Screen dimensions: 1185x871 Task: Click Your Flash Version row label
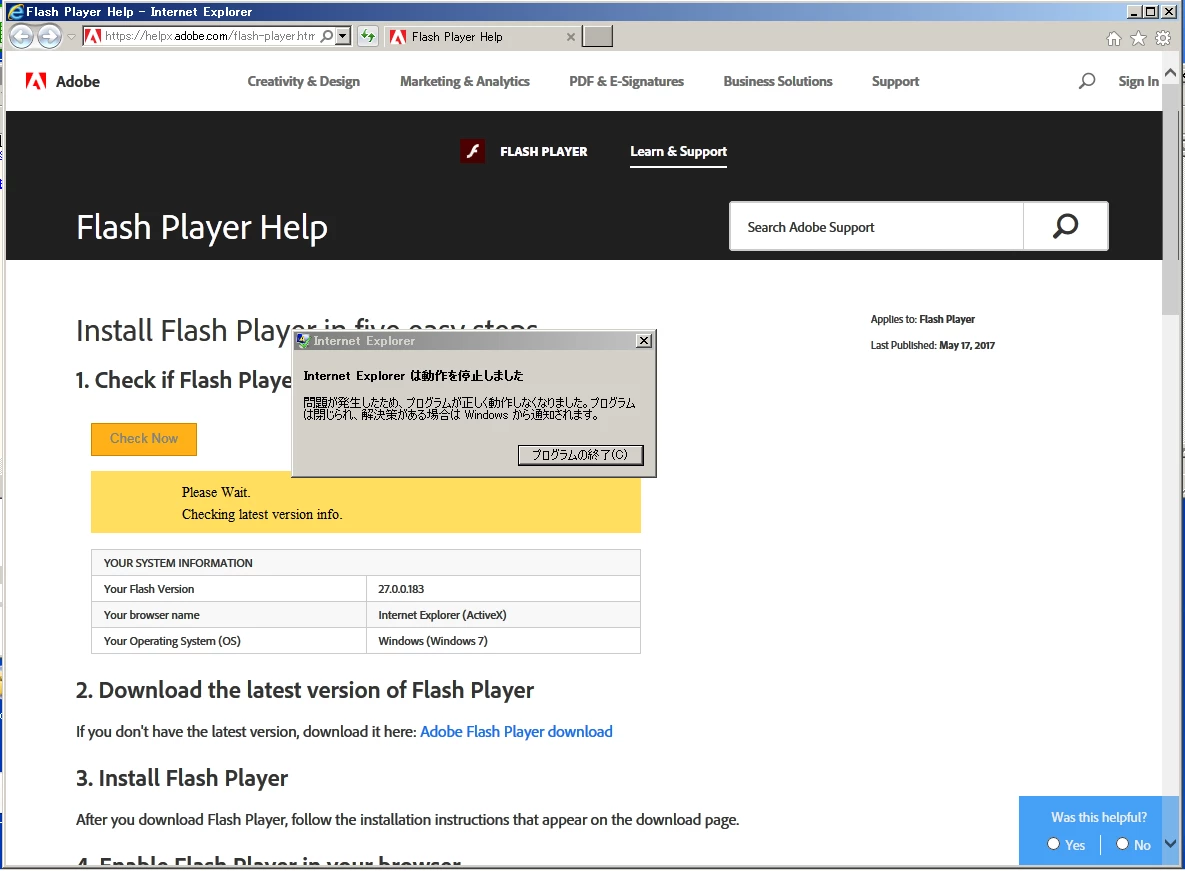click(149, 589)
